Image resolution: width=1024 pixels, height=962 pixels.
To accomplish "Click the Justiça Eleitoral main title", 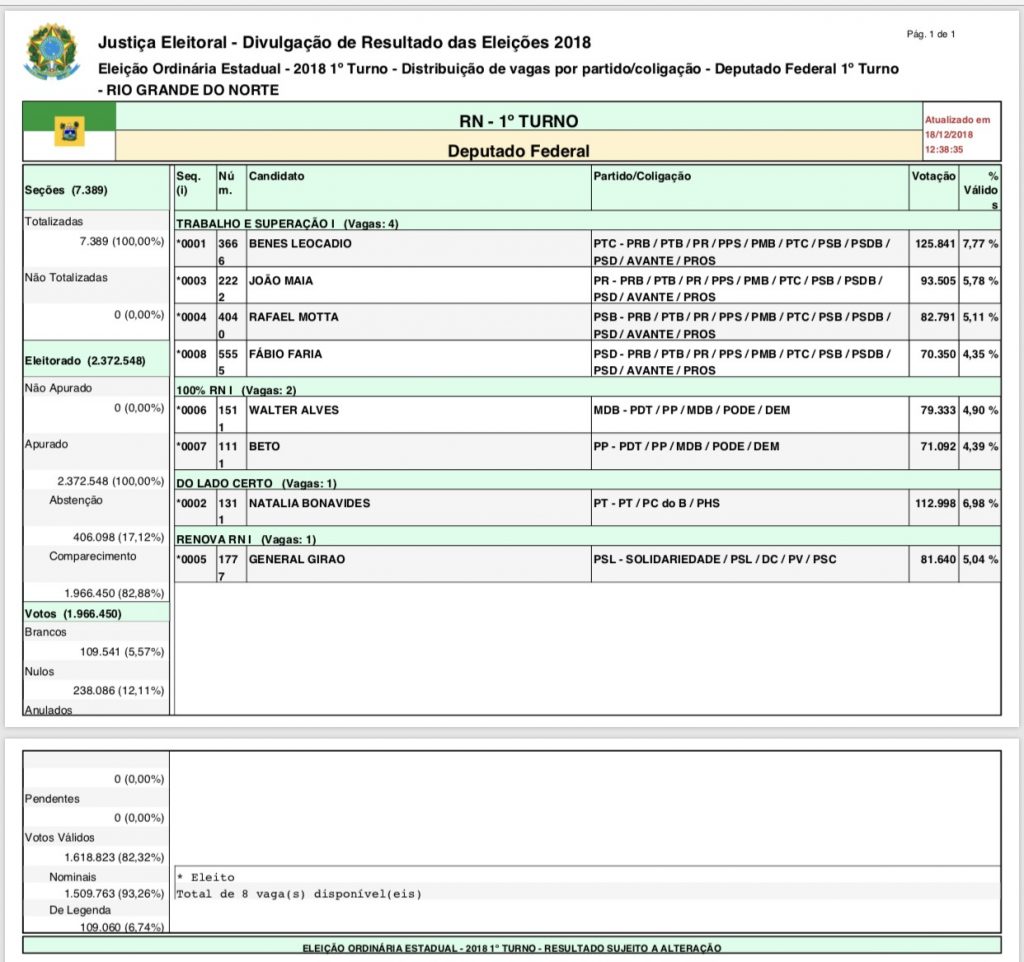I will 344,42.
